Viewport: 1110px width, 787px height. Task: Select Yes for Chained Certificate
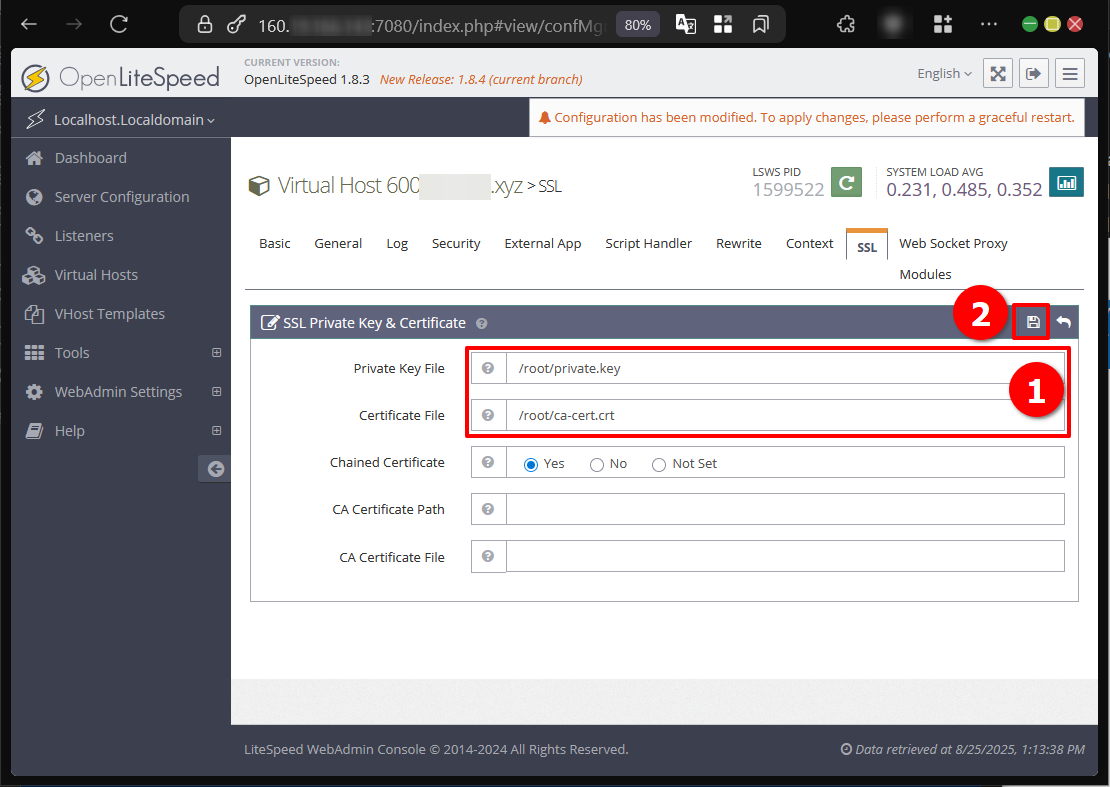[530, 464]
